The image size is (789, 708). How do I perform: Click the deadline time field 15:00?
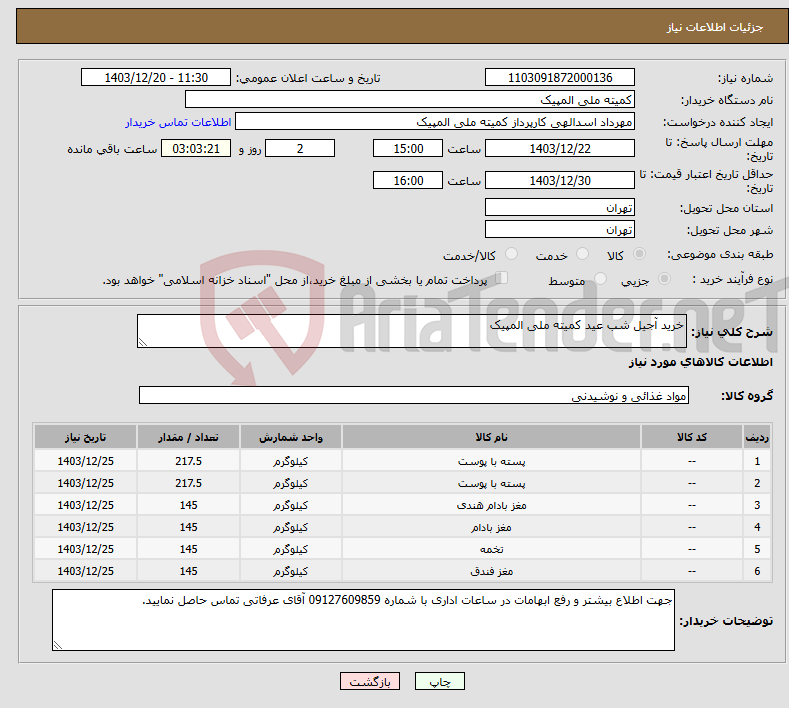(408, 148)
